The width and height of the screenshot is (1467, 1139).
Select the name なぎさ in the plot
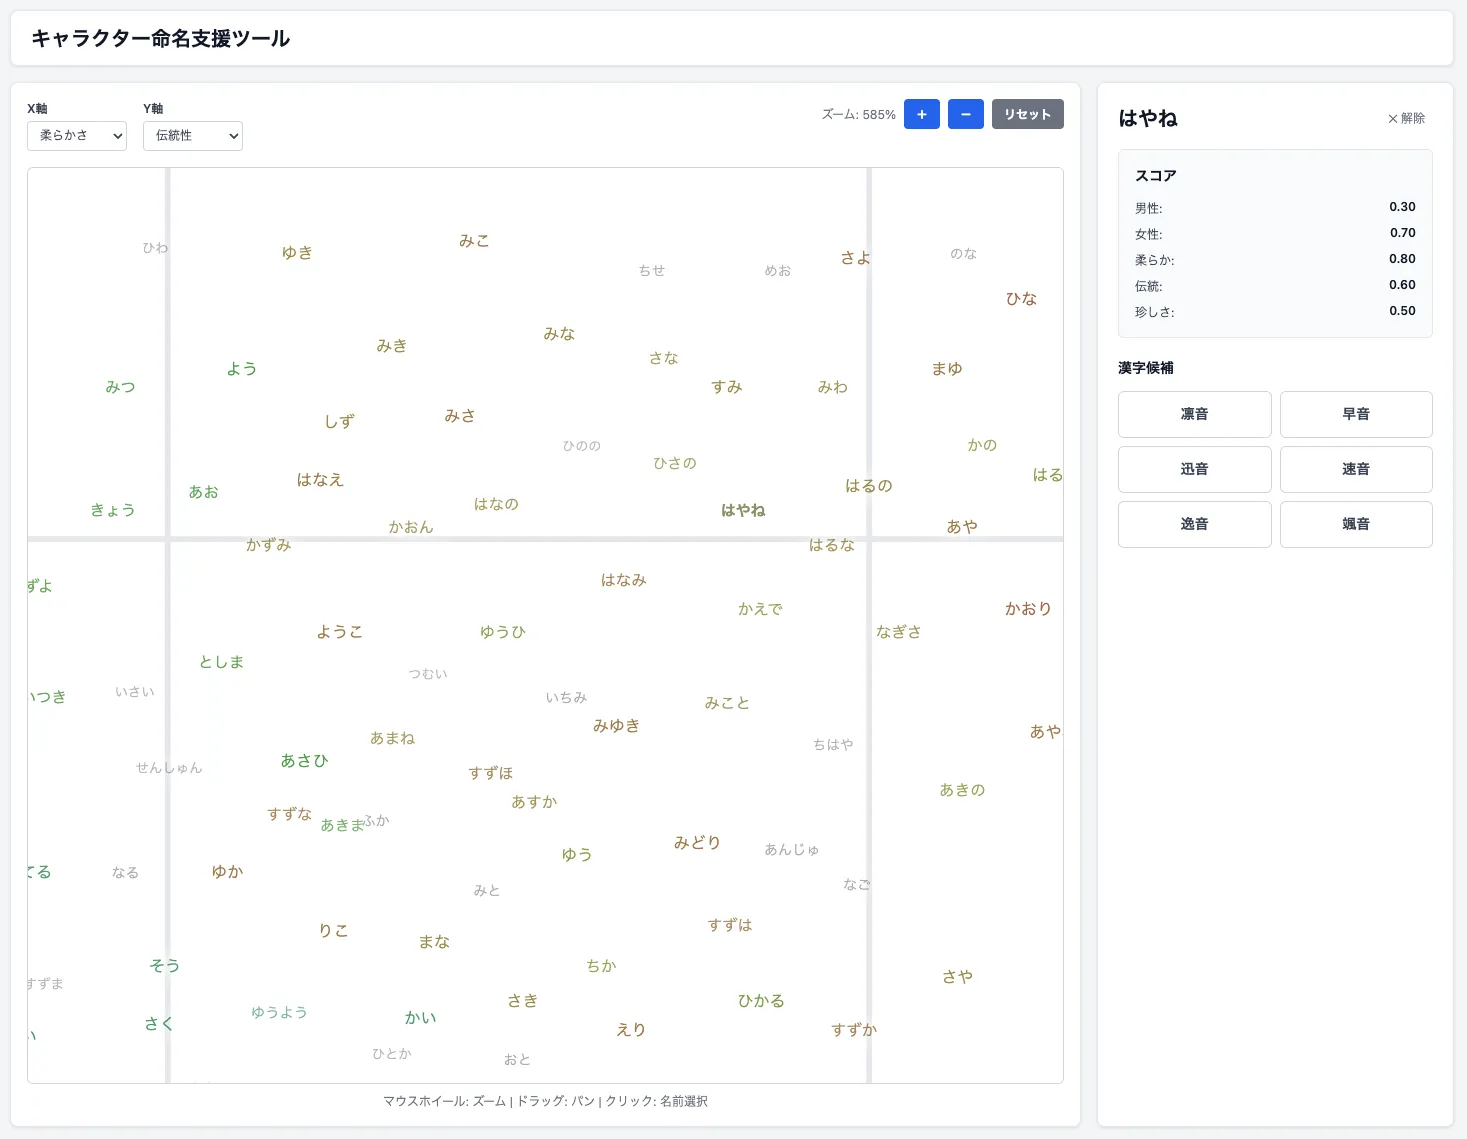[898, 632]
